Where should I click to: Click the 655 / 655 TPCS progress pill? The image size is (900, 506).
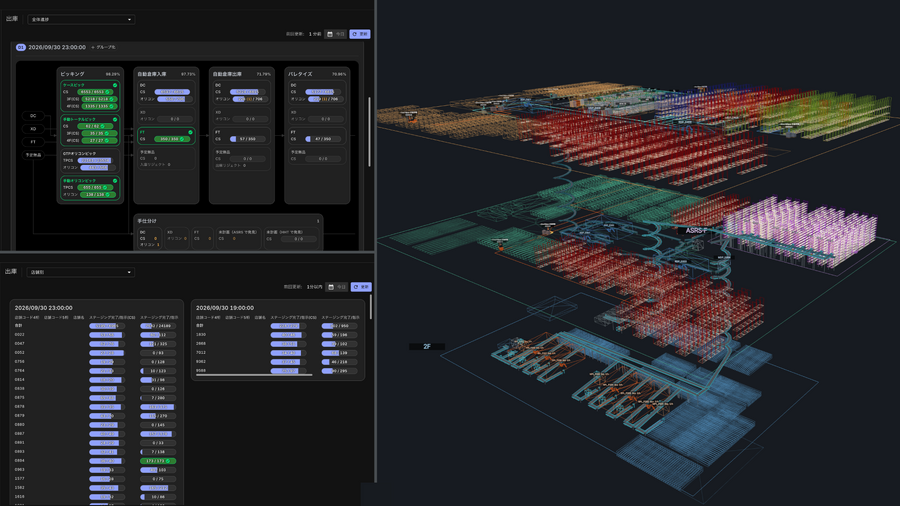tap(96, 188)
